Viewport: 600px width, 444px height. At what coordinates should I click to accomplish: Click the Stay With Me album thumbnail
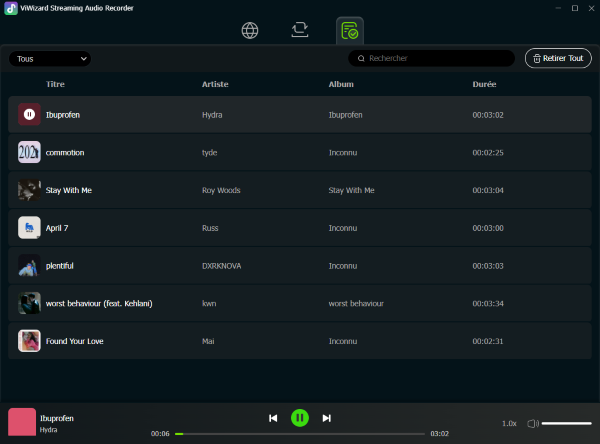pyautogui.click(x=29, y=190)
